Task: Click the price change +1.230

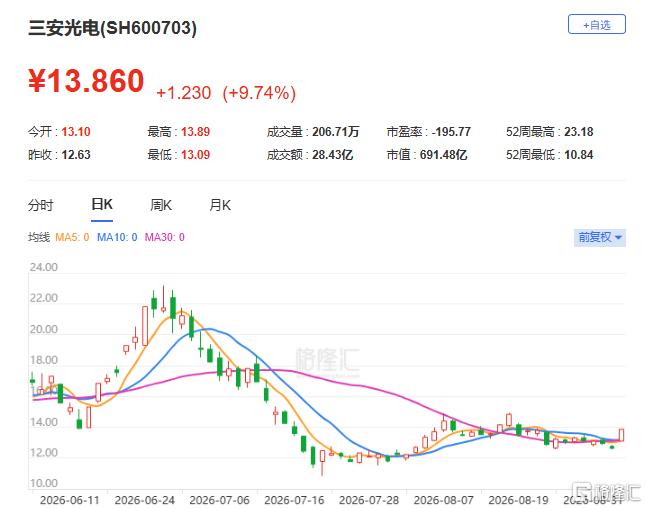Action: pyautogui.click(x=184, y=93)
